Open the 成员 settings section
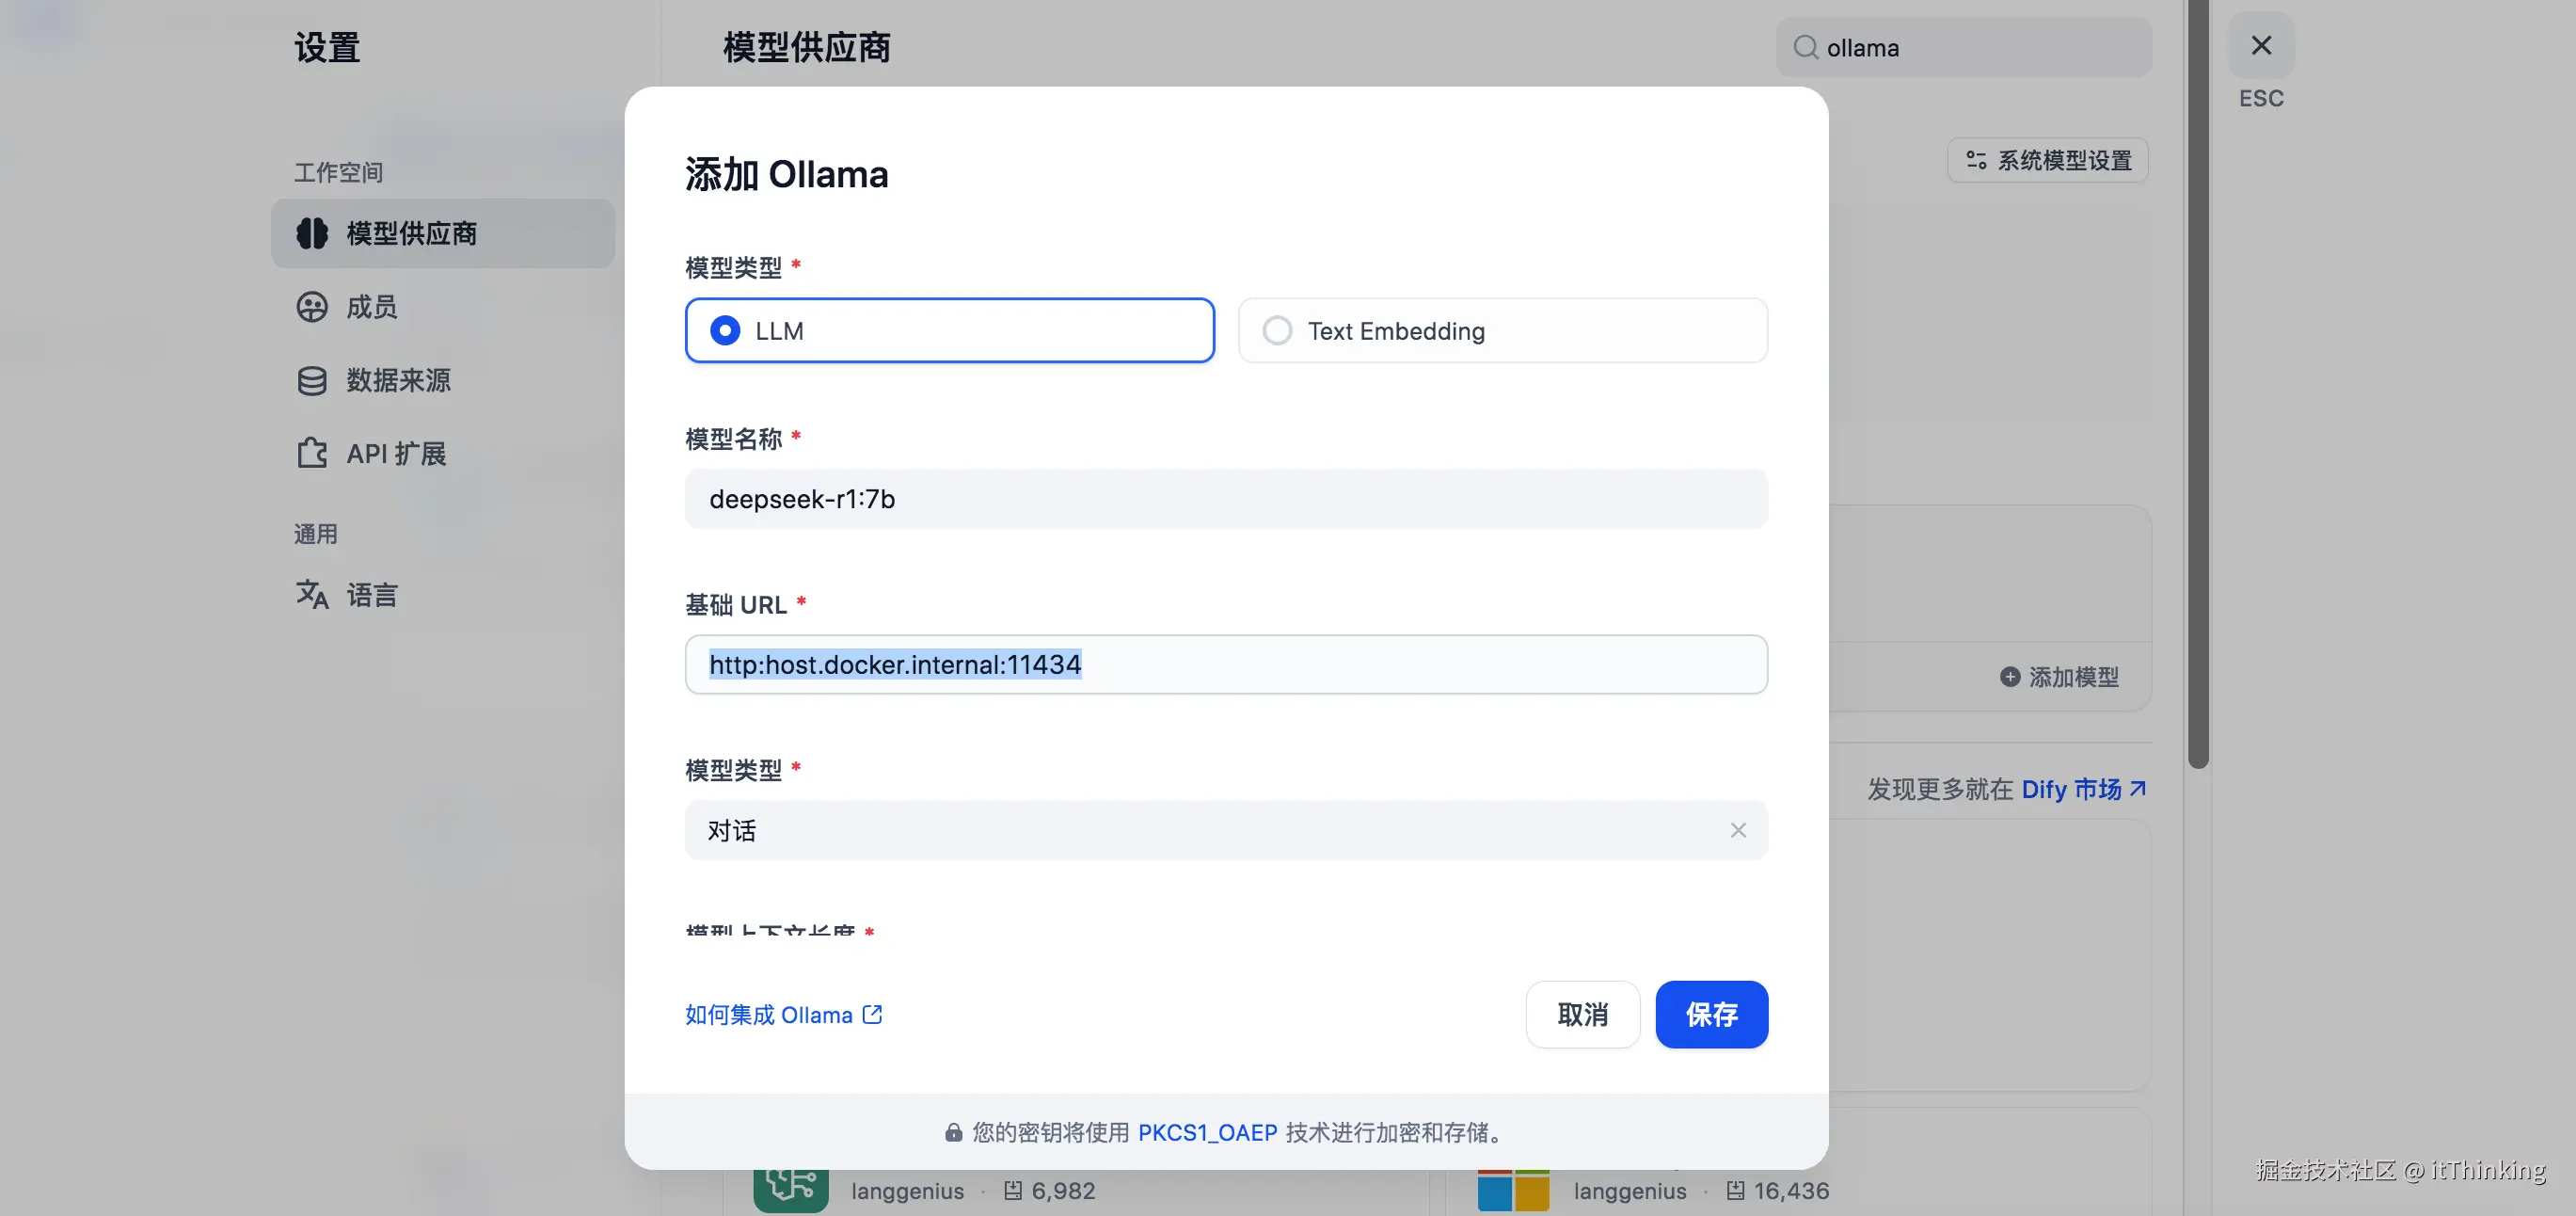The image size is (2576, 1216). [372, 307]
